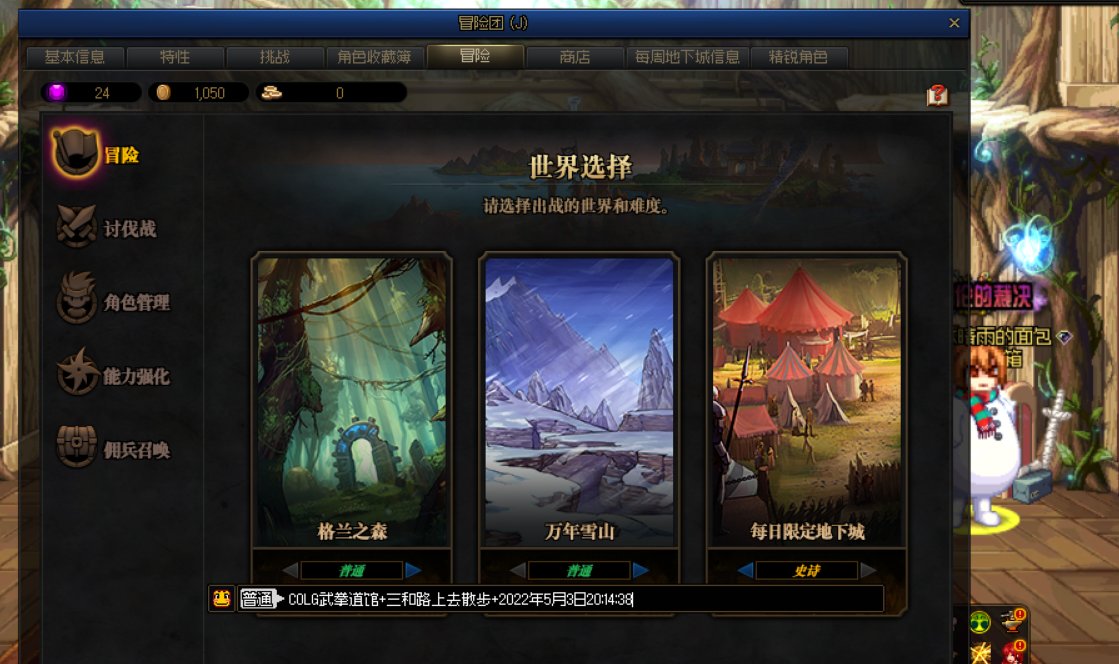Open the 角色收藏簿 tab

(375, 57)
